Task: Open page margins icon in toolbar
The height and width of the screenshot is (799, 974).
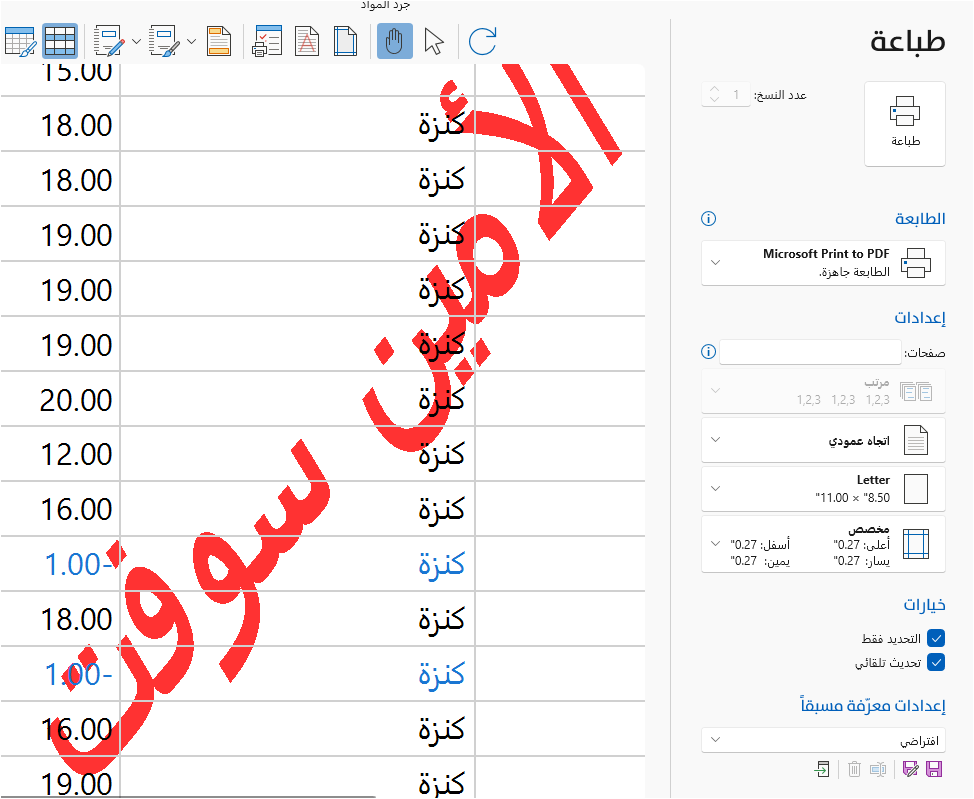Action: pos(345,41)
